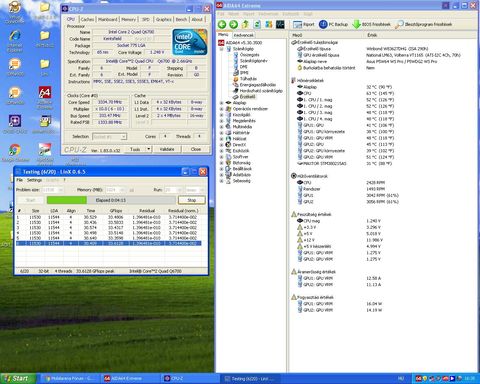Screen dimensions: 480x384
Task: Click the '+12 V' voltage row in AIDA64
Action: click(340, 240)
